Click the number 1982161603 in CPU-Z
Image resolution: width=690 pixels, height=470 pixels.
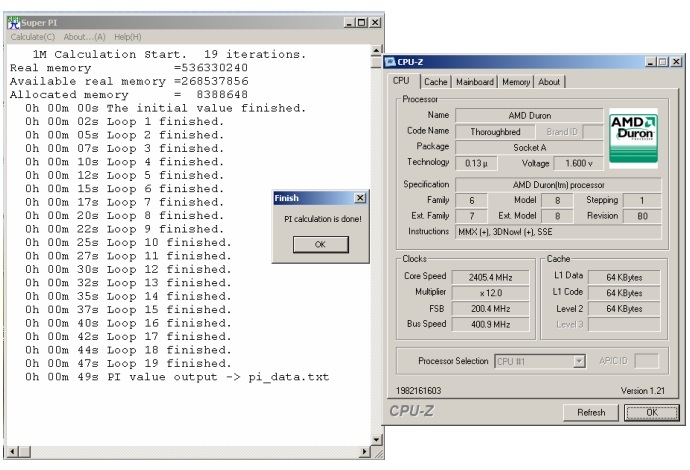point(418,391)
